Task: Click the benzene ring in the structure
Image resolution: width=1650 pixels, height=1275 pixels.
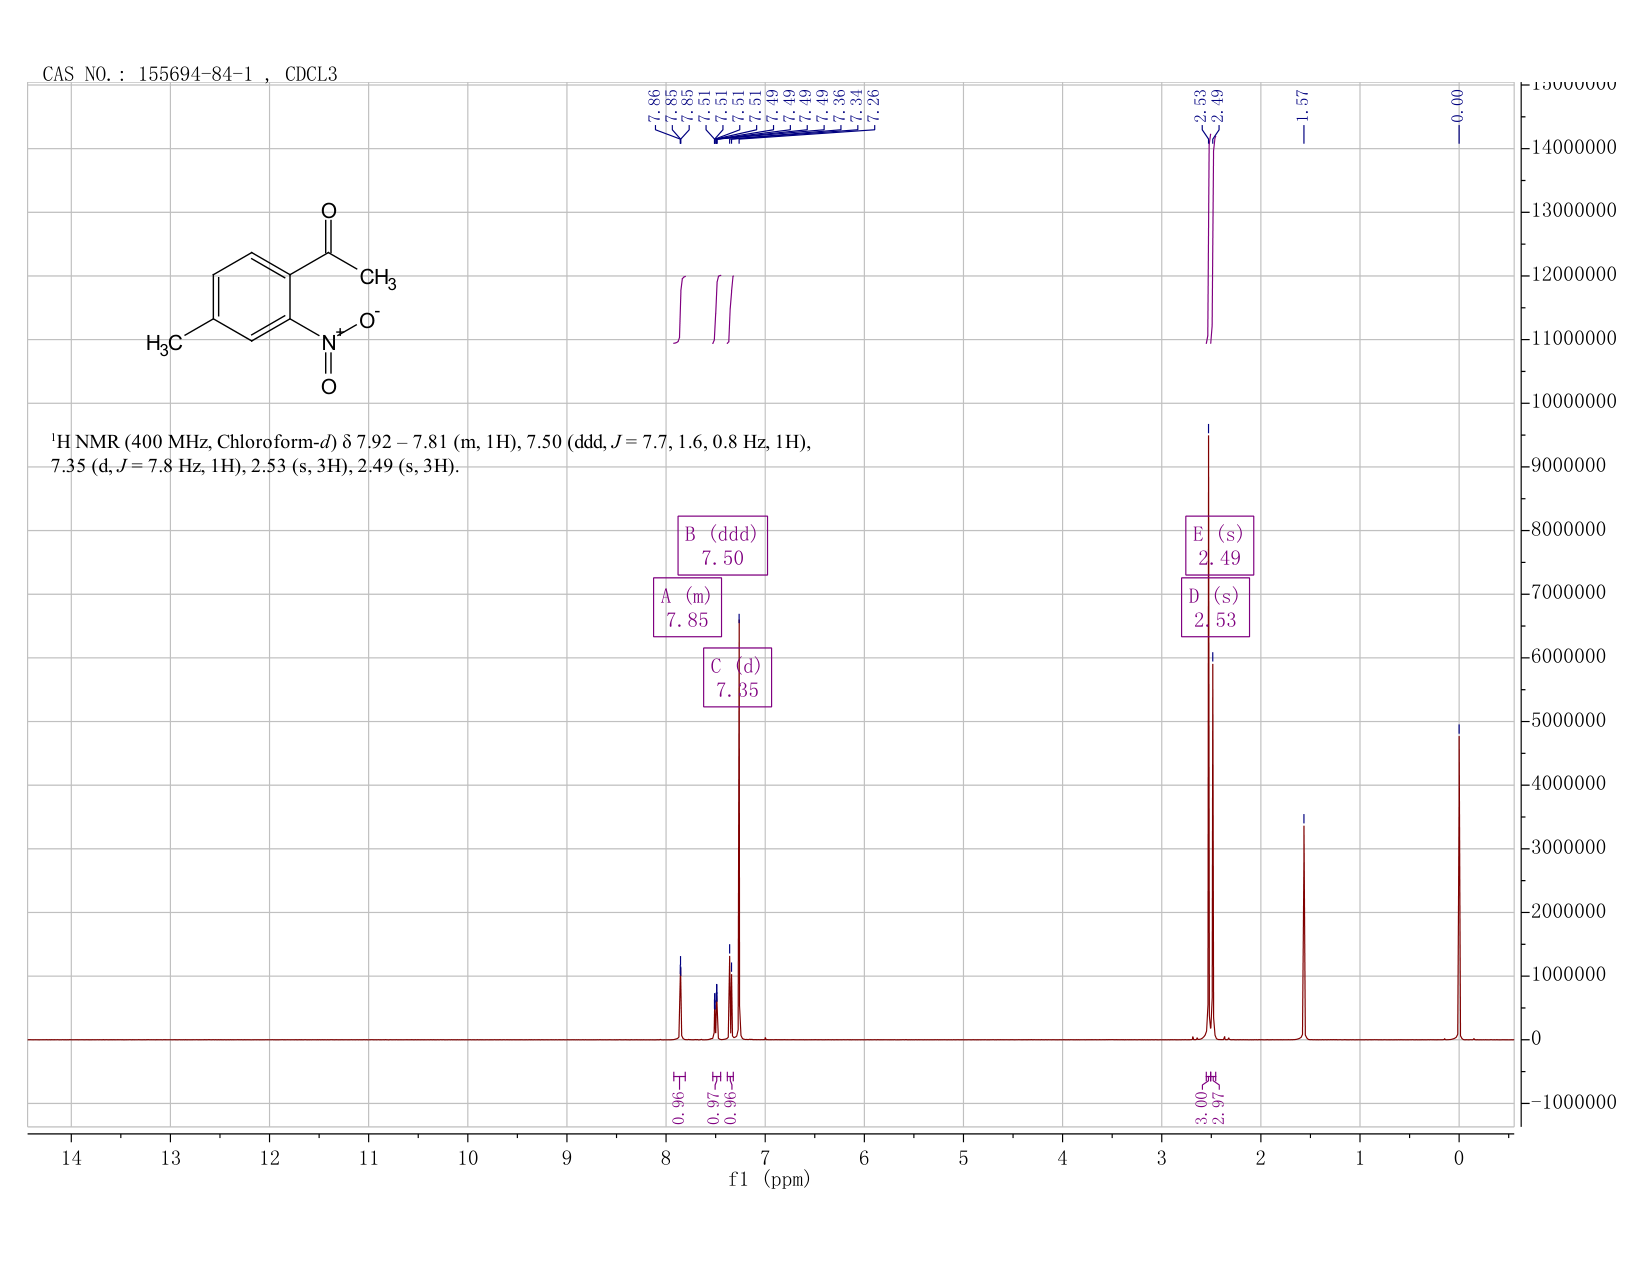Action: point(252,298)
